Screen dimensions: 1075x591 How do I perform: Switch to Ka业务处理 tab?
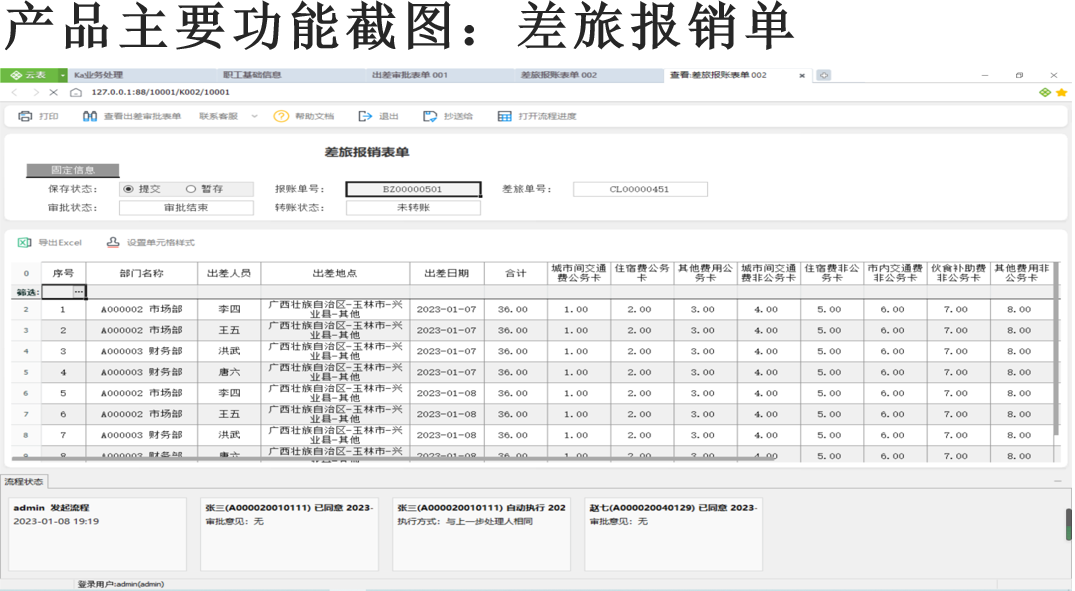[x=141, y=75]
